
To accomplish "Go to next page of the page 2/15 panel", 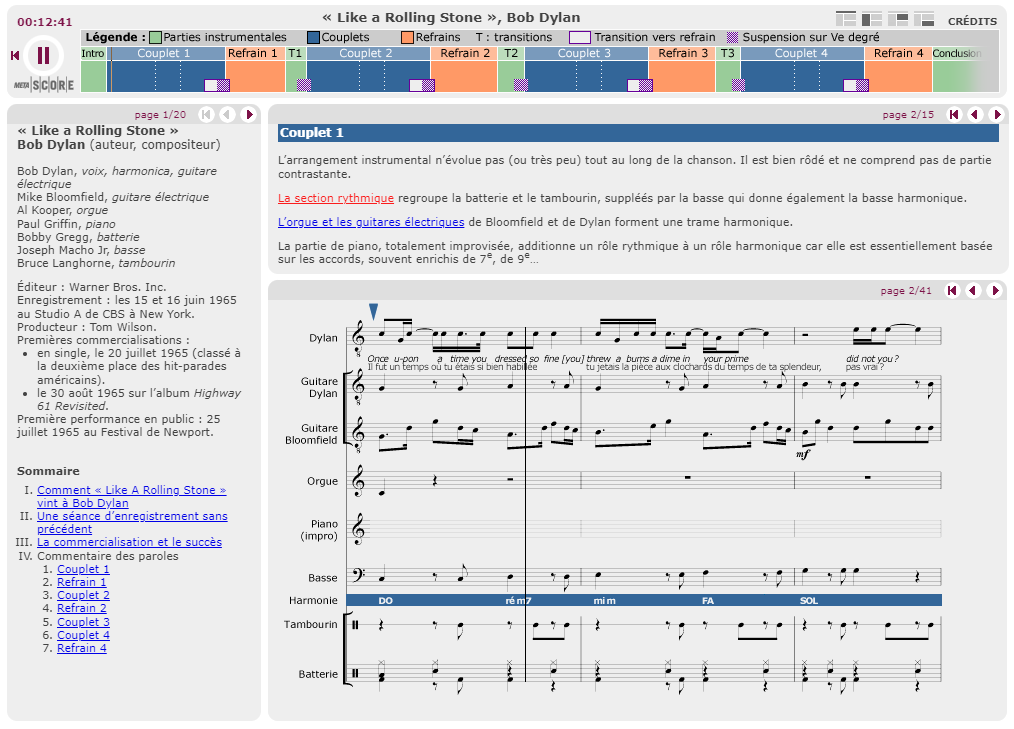I will click(997, 114).
